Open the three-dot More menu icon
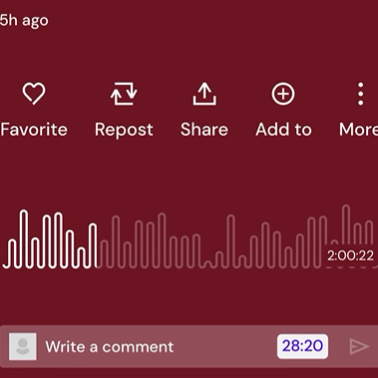The image size is (378, 378). [x=360, y=94]
